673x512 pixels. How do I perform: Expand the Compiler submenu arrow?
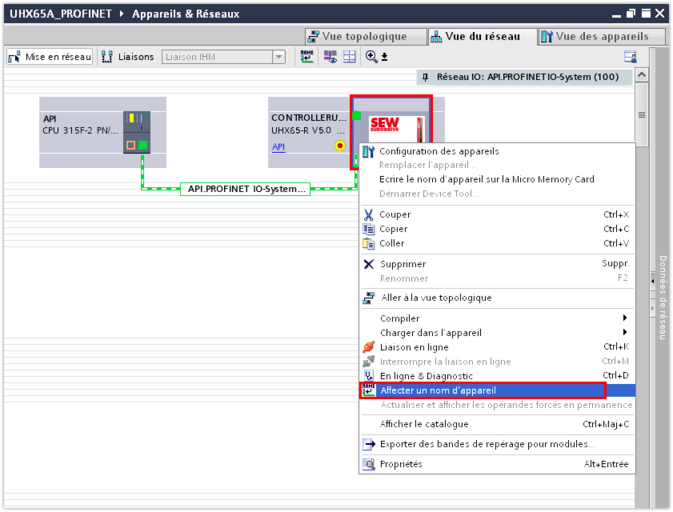click(x=625, y=318)
